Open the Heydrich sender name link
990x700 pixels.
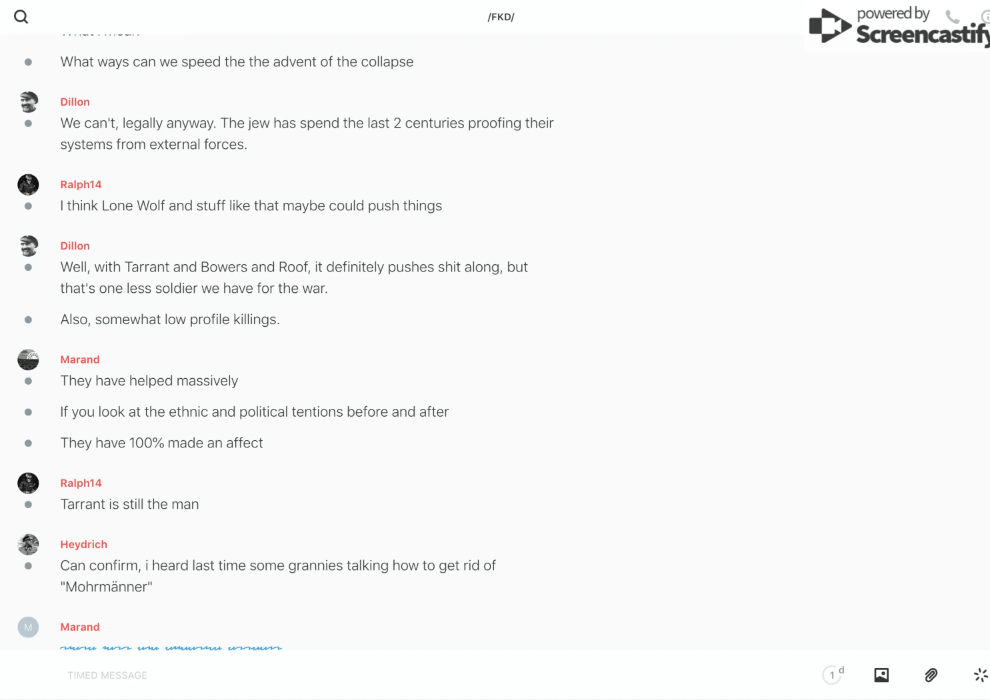(x=84, y=544)
